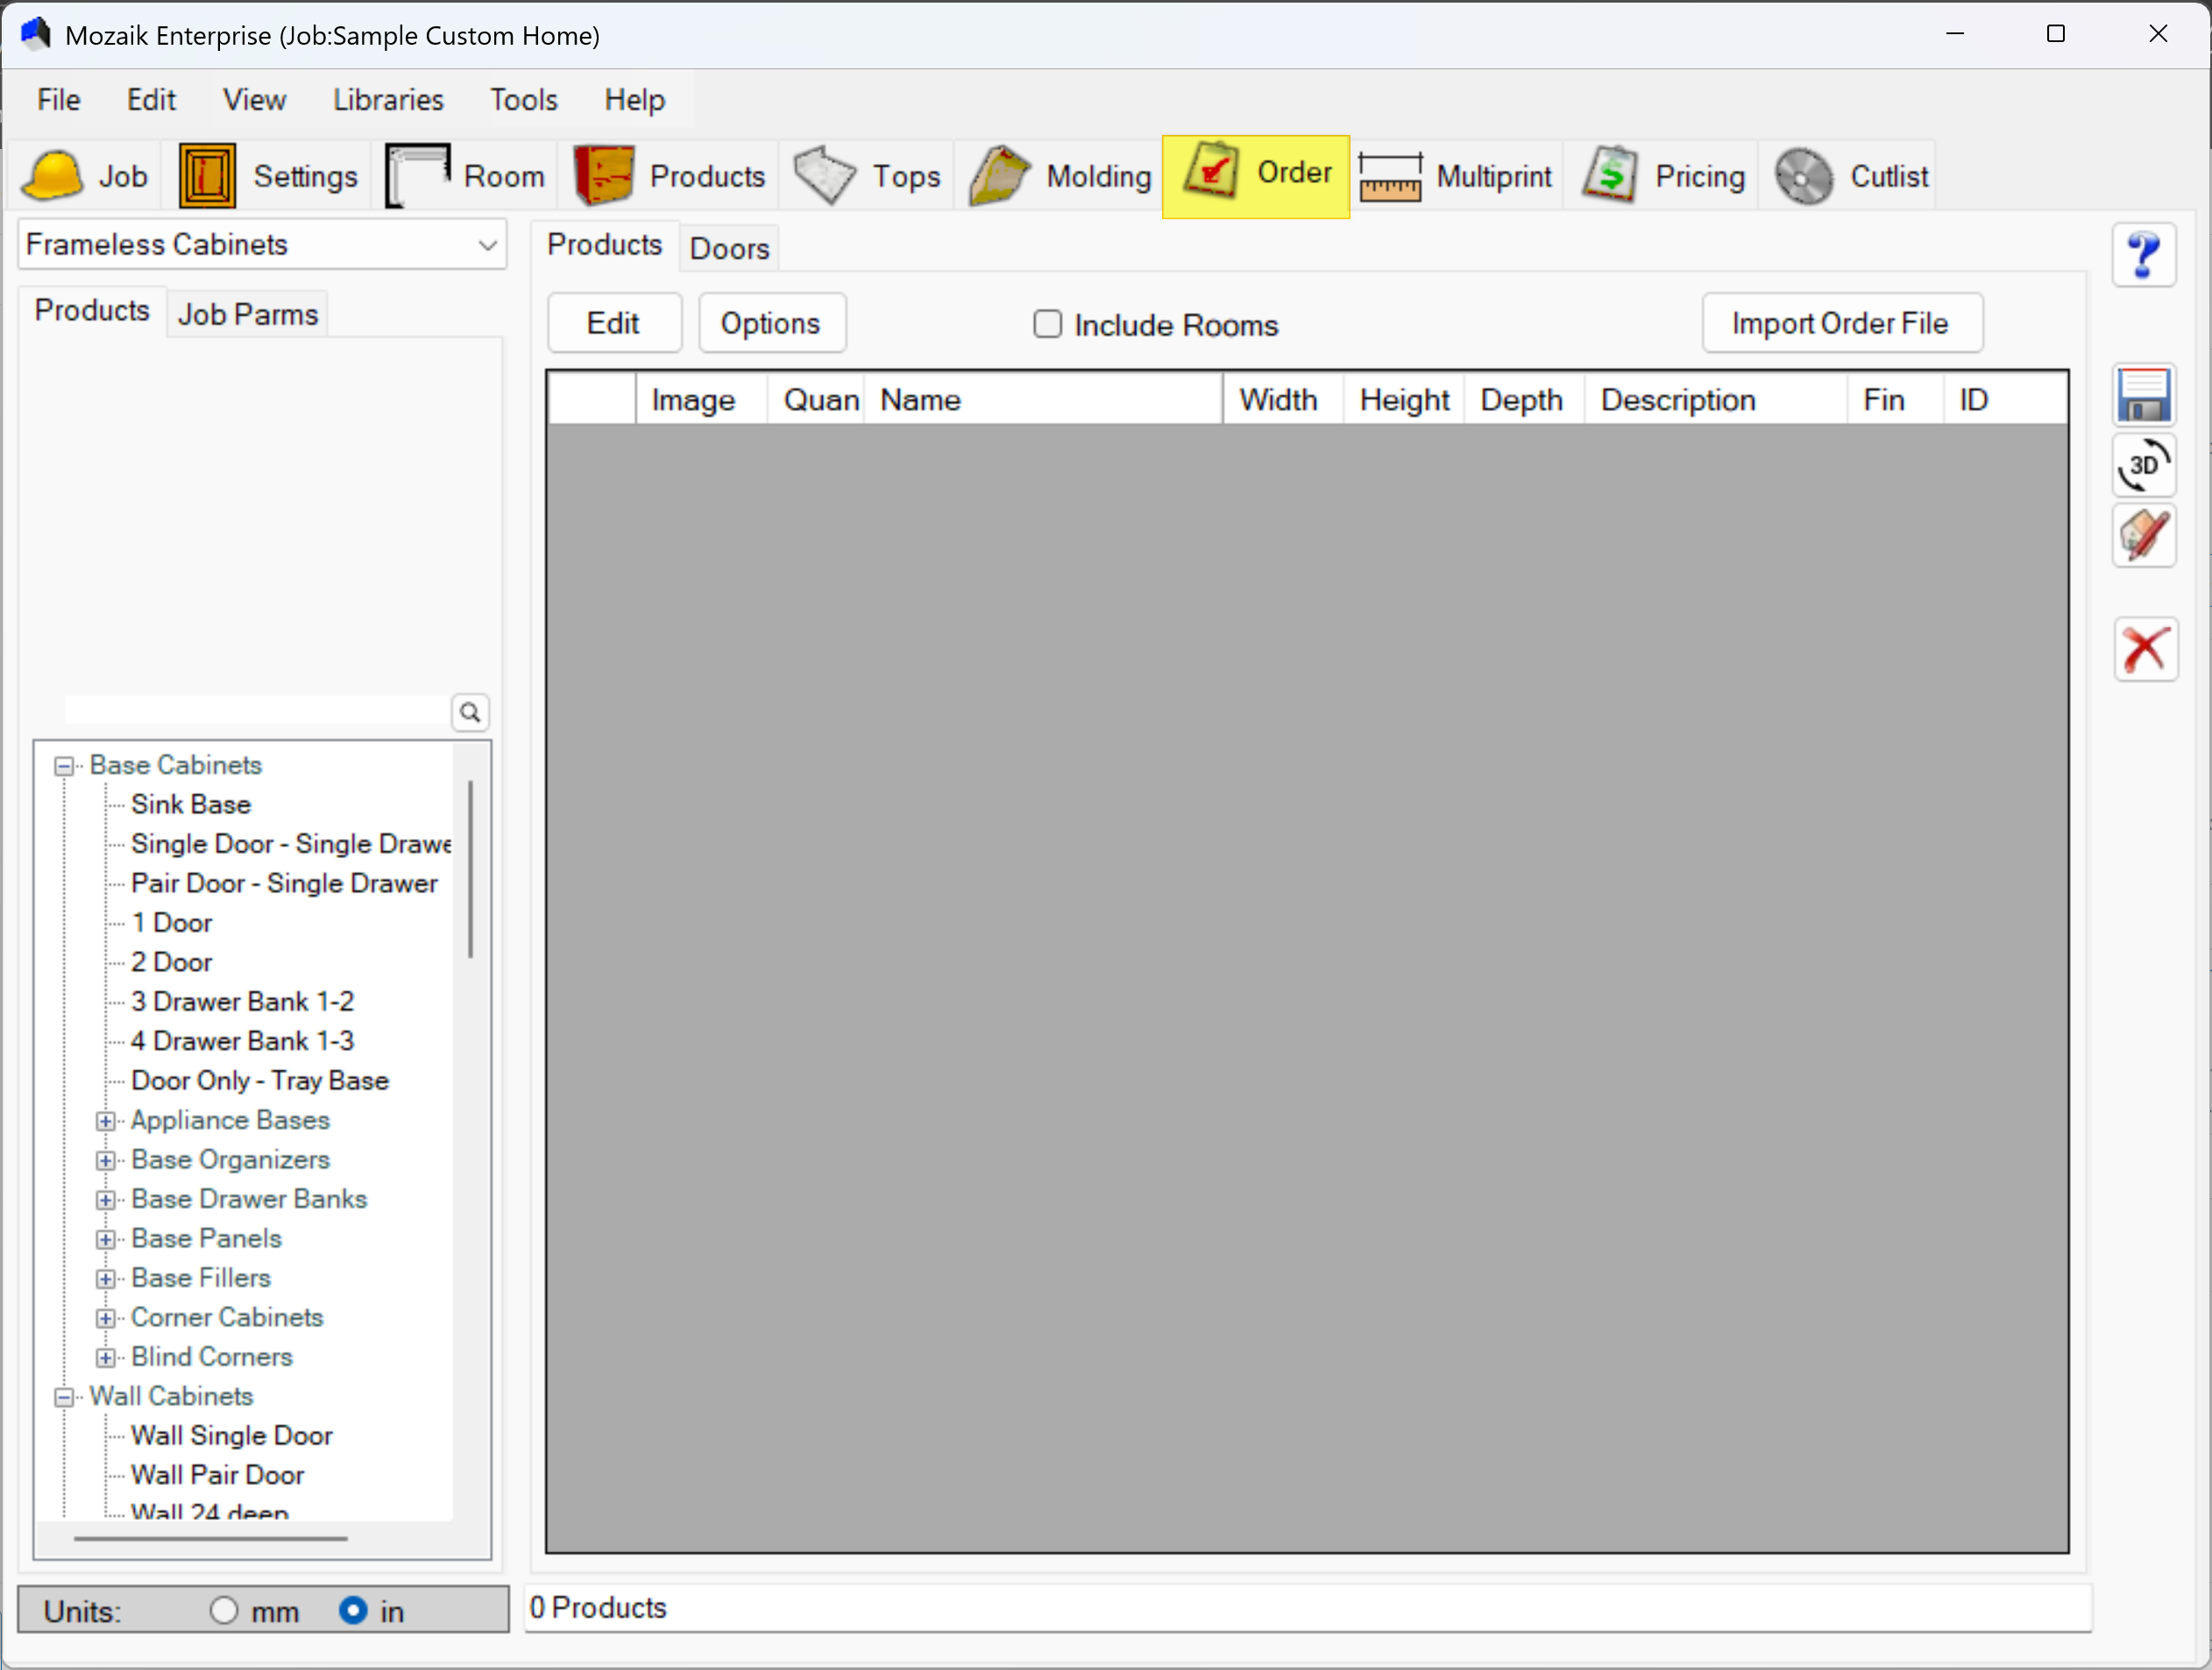Click the product search input field
Image resolution: width=2212 pixels, height=1670 pixels.
[257, 711]
